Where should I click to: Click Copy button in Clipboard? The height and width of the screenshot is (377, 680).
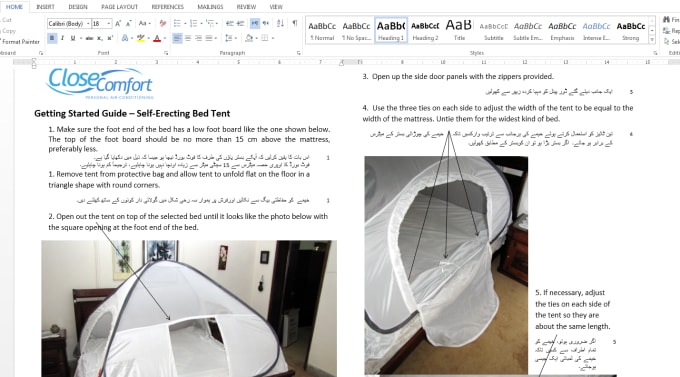(9, 31)
